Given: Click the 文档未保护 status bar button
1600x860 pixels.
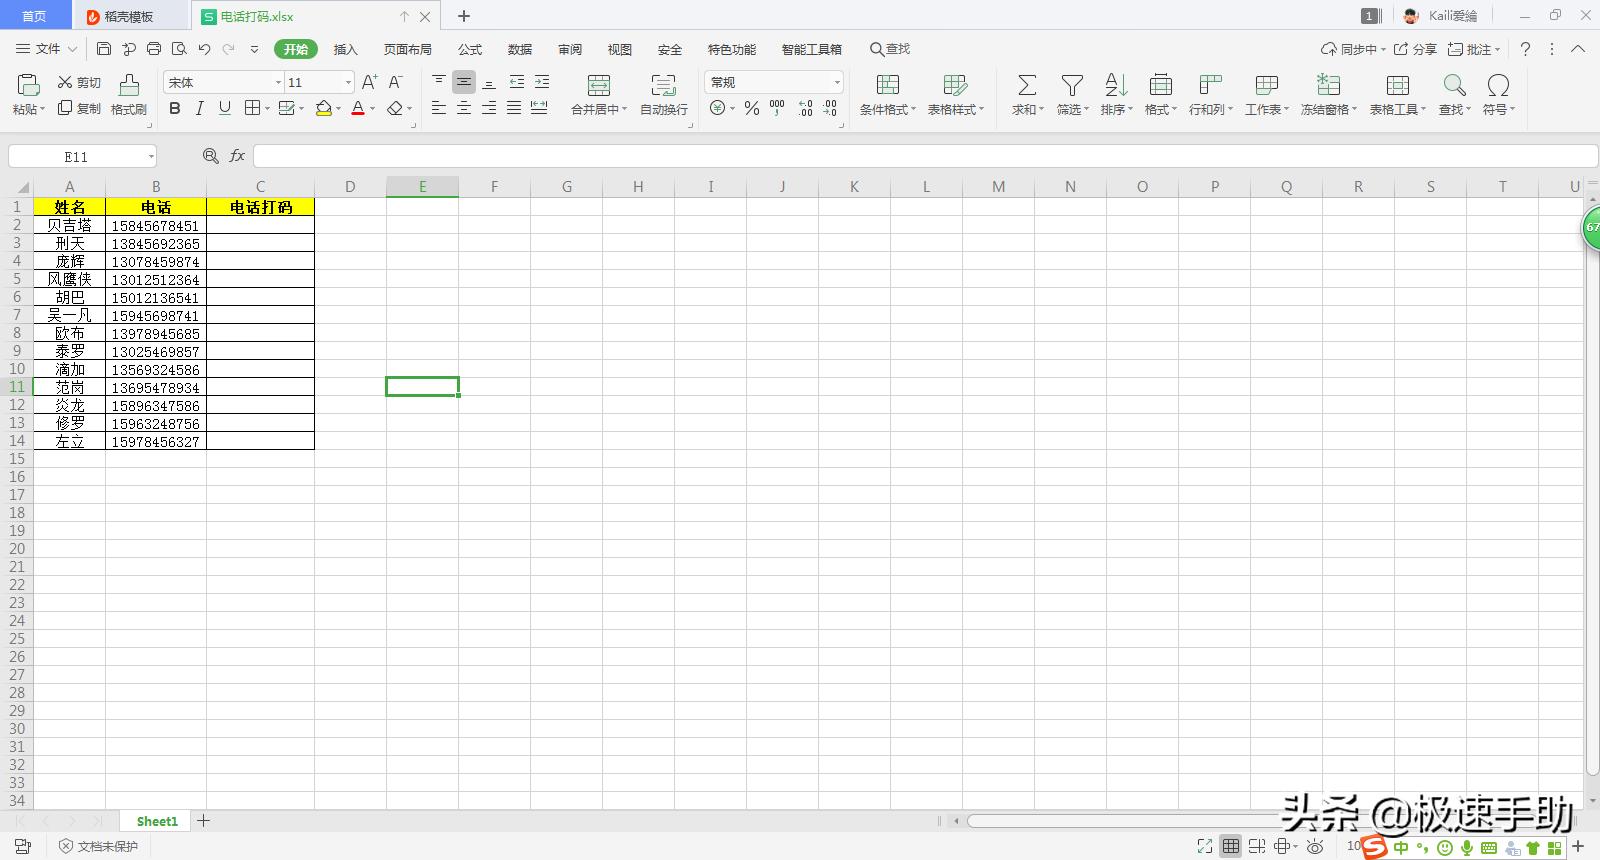Looking at the screenshot, I should (x=99, y=846).
